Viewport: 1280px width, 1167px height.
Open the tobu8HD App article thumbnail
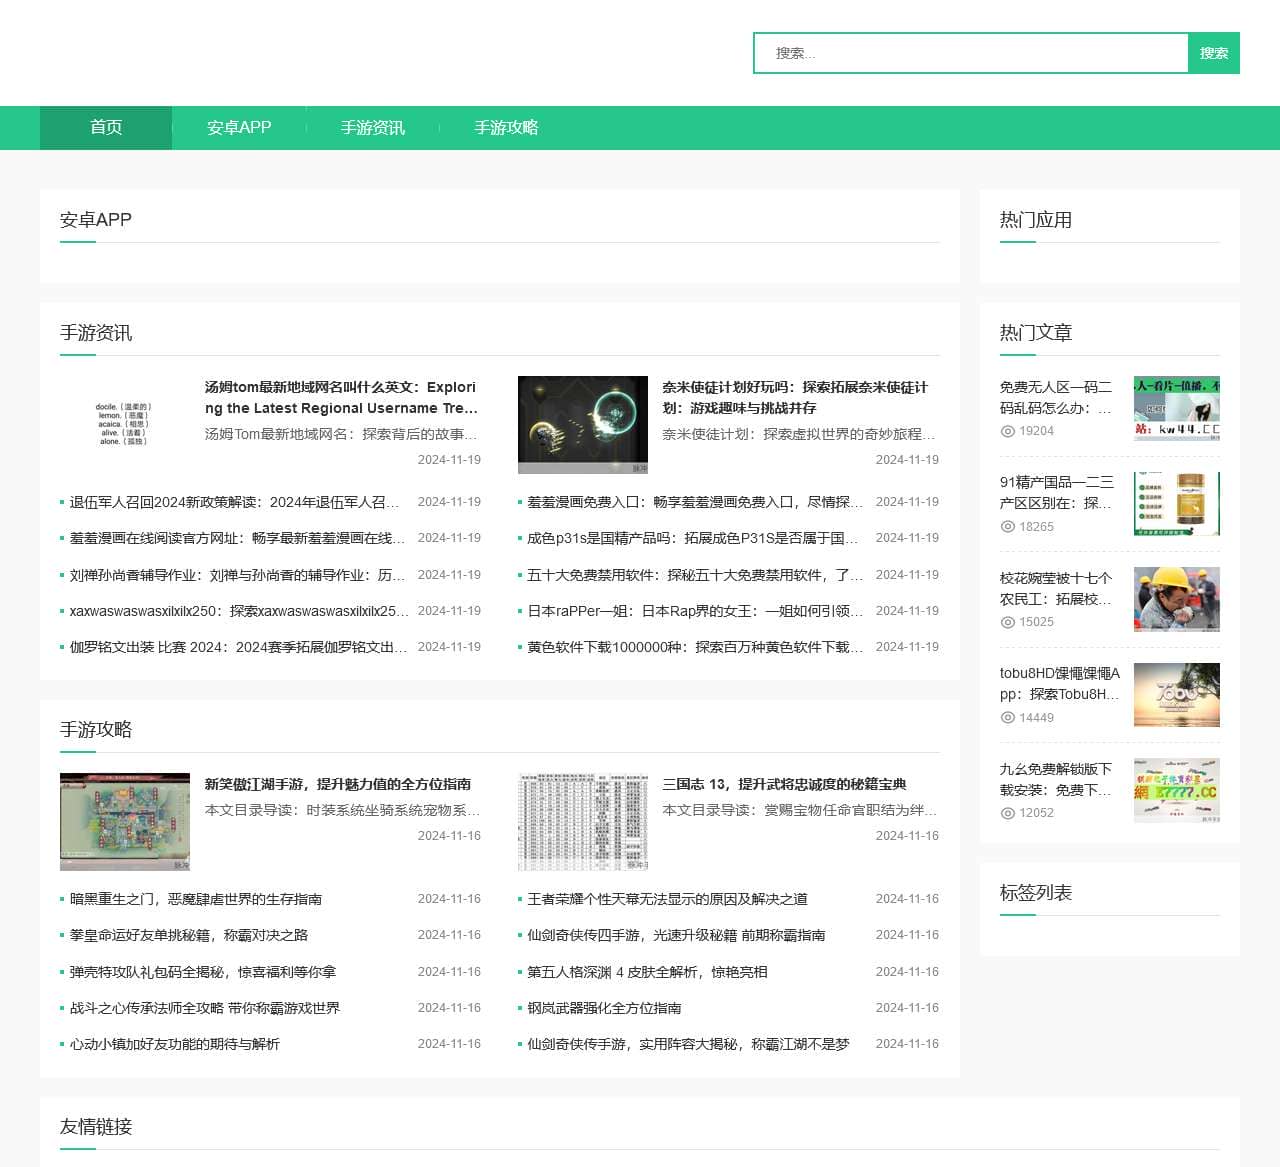click(x=1177, y=695)
